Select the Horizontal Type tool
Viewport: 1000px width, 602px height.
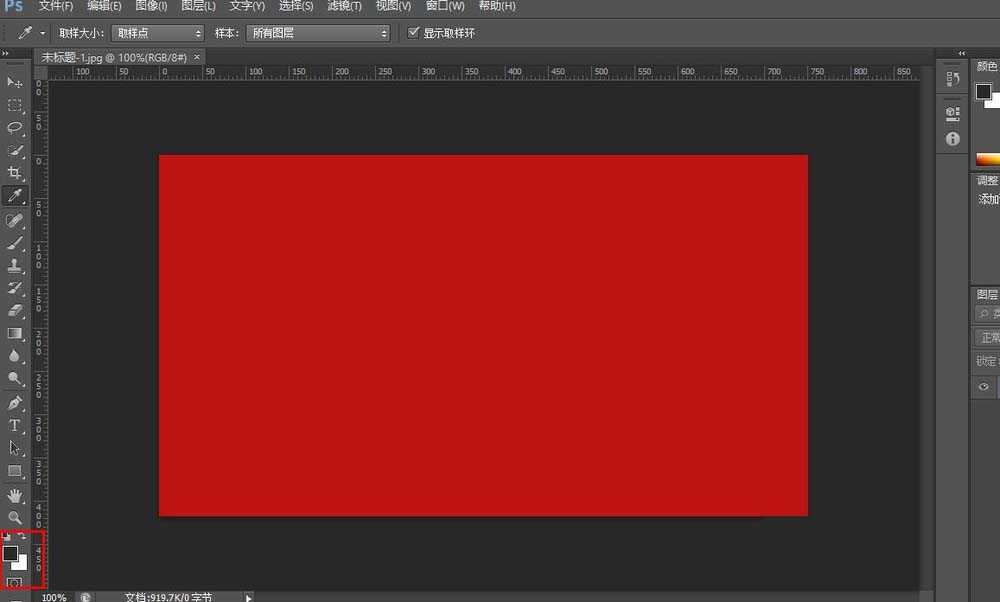point(15,425)
